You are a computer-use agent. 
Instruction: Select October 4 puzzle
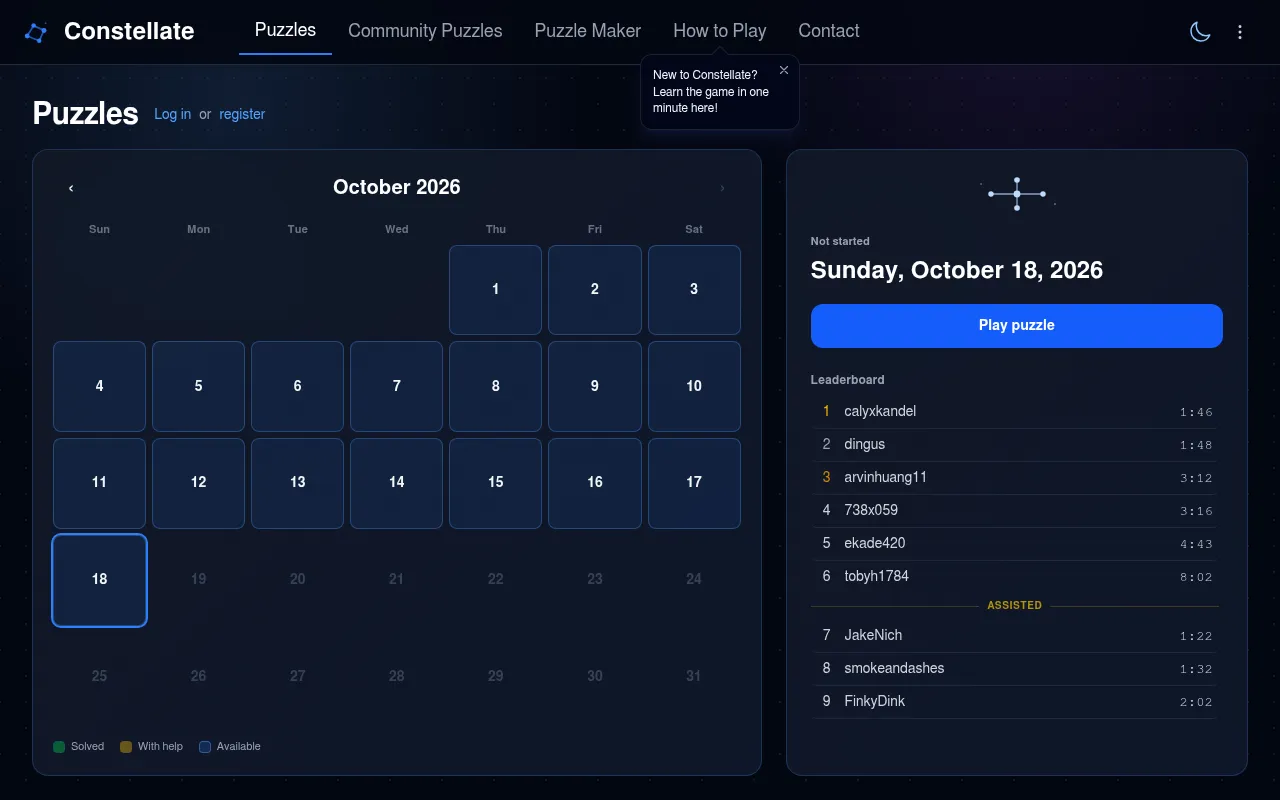99,386
